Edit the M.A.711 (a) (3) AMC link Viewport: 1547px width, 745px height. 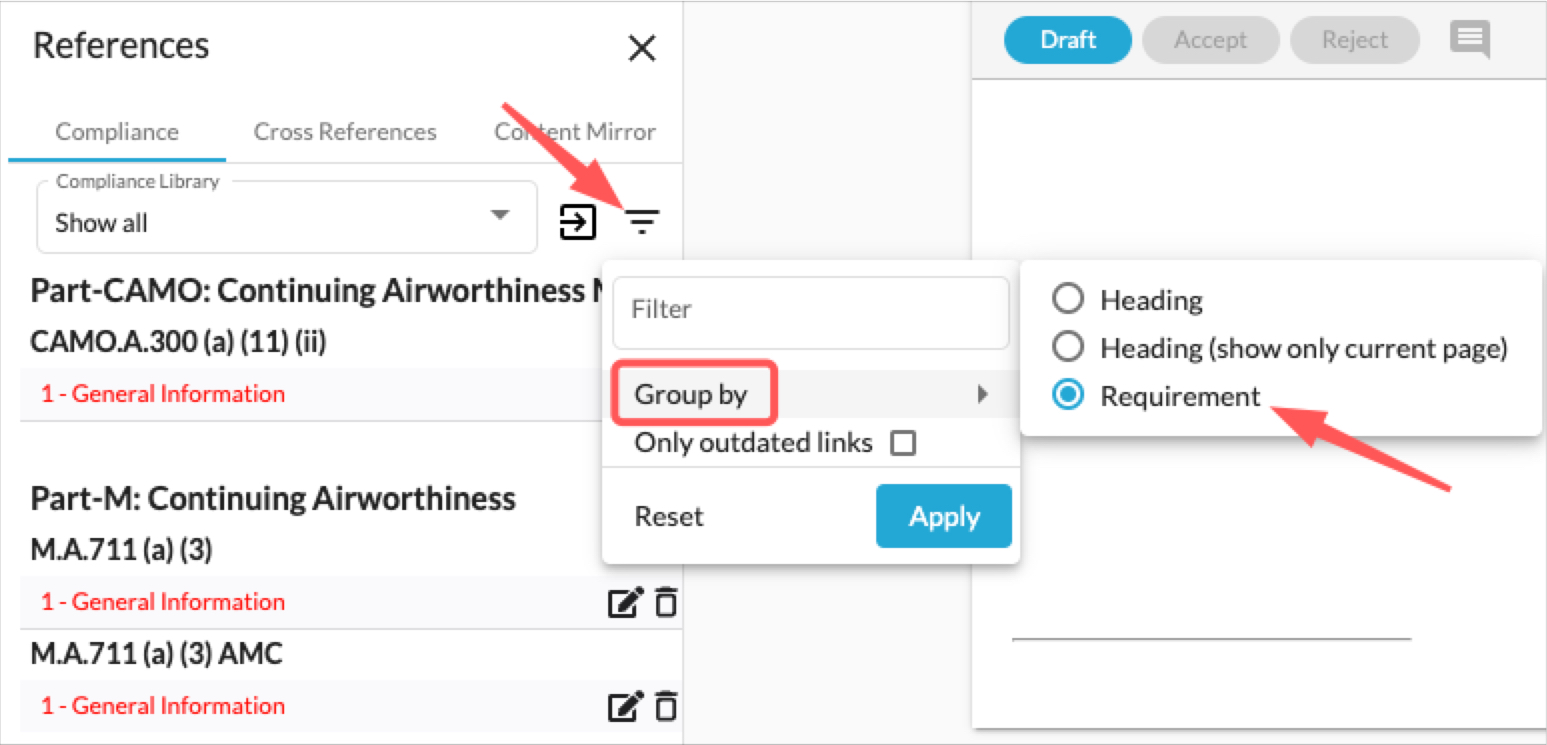tap(624, 707)
